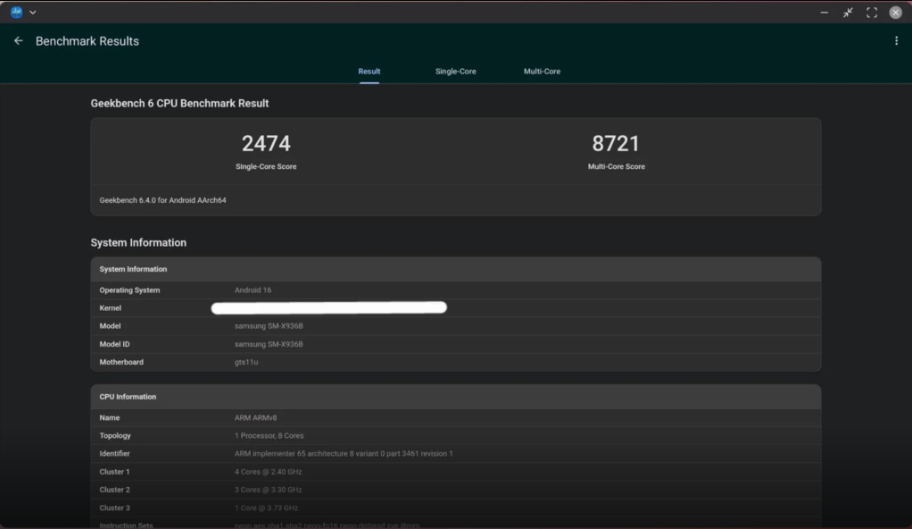The width and height of the screenshot is (912, 529).
Task: Click the app icon in title bar
Action: [x=16, y=12]
